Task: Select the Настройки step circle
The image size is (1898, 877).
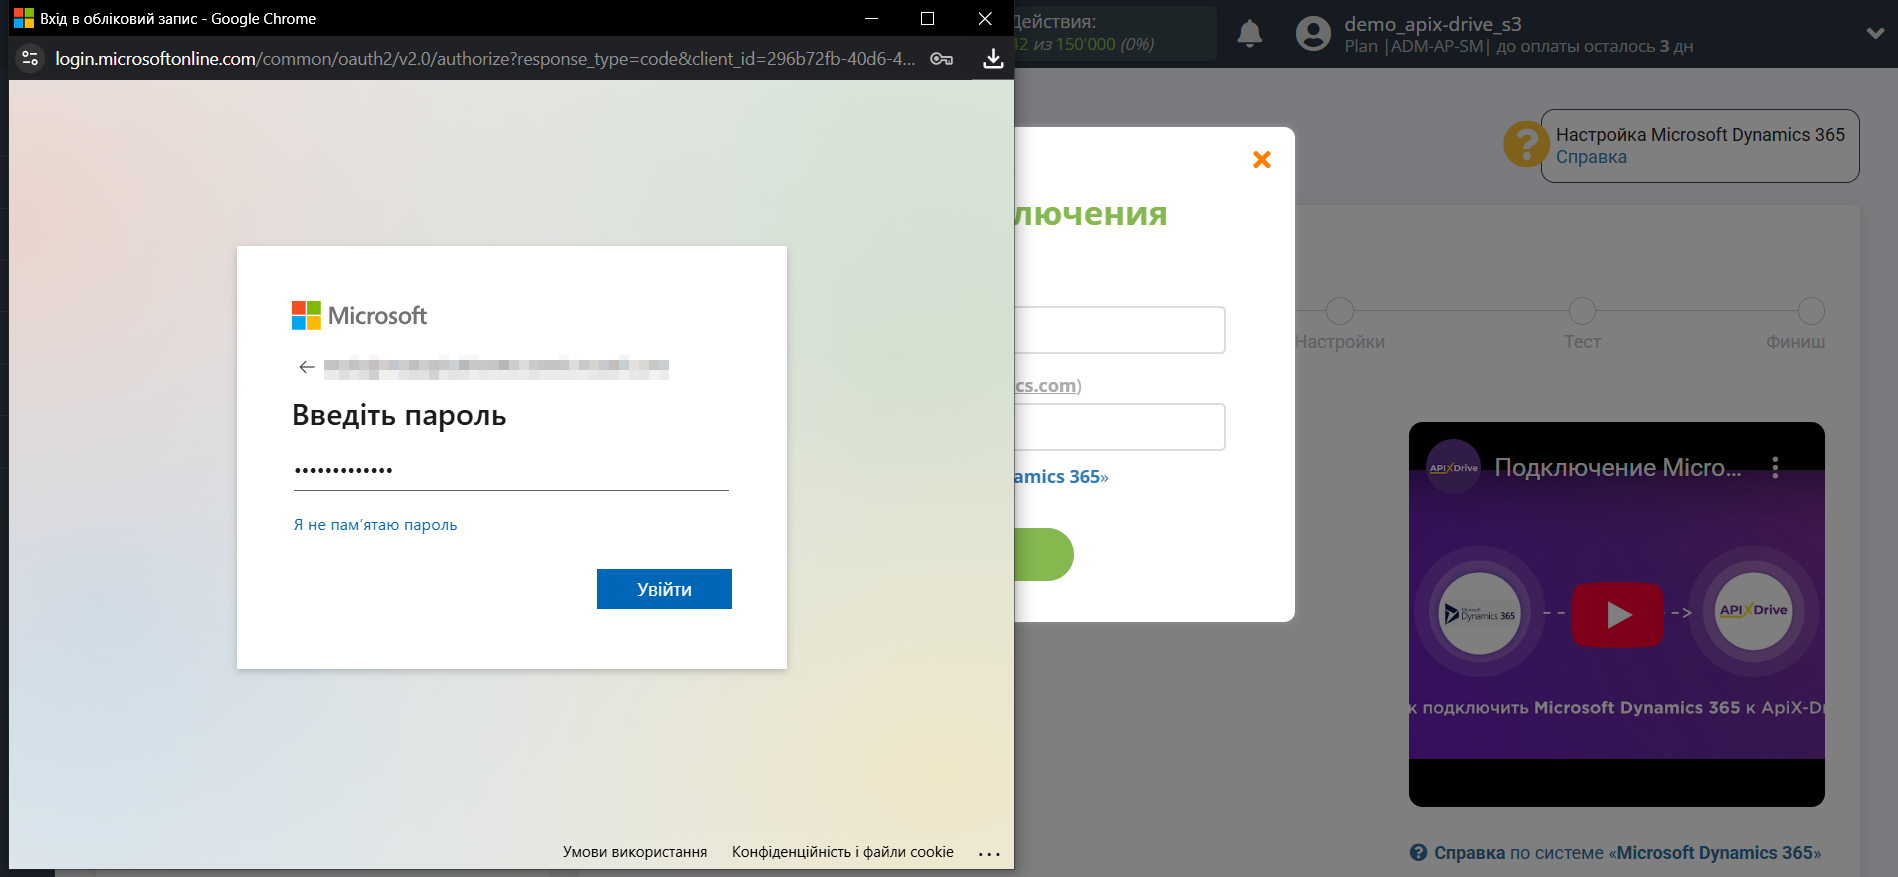Action: 1340,311
